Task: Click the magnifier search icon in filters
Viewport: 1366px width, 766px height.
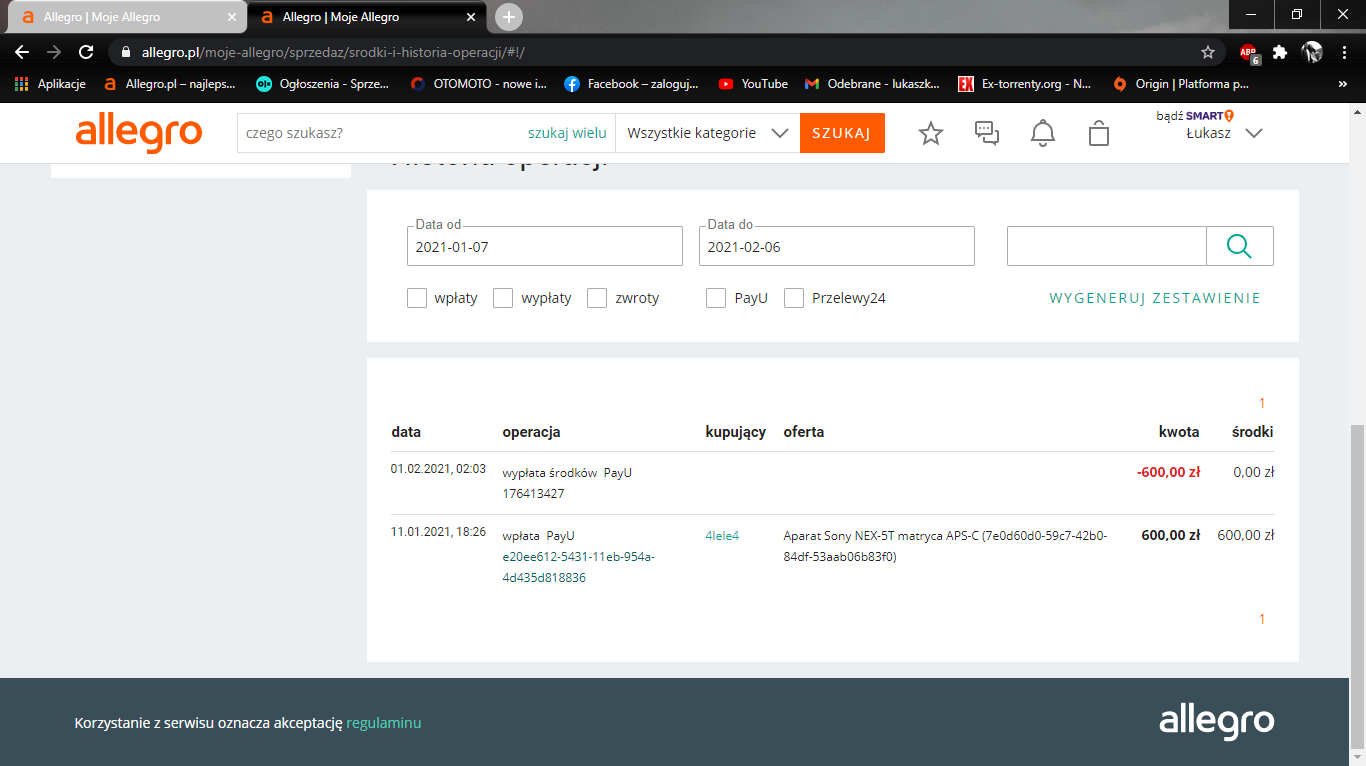Action: (x=1239, y=246)
